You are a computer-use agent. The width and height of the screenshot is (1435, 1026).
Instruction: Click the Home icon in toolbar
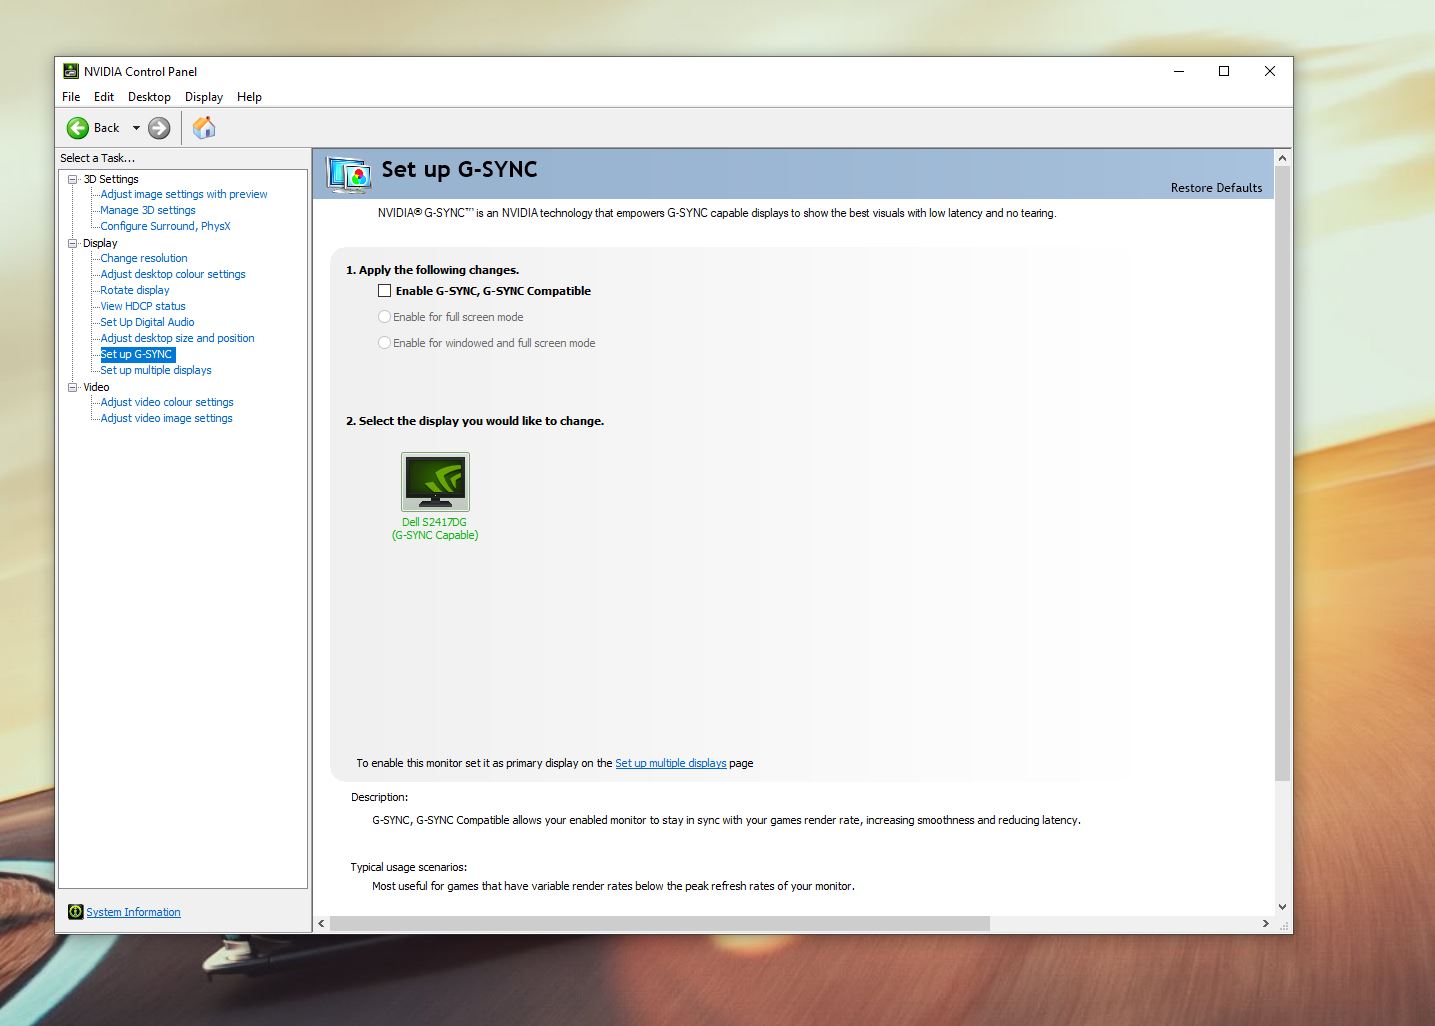click(204, 128)
